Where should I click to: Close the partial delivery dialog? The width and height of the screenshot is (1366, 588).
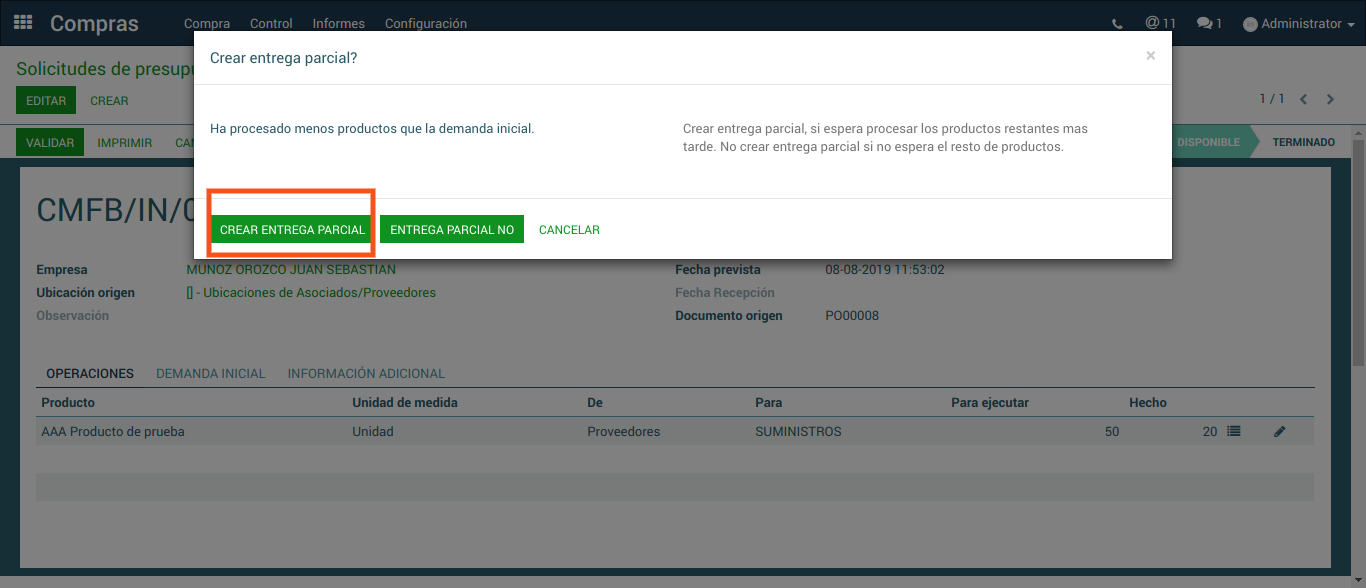click(1150, 56)
